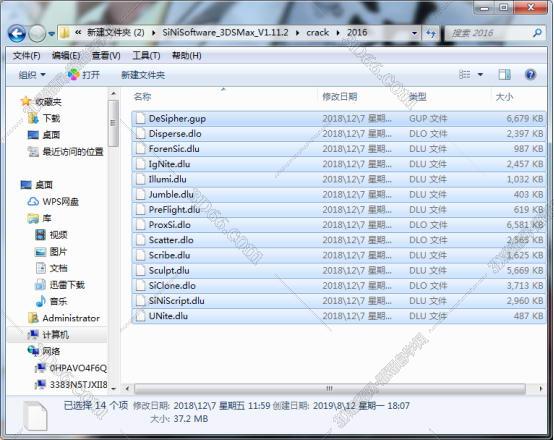Click UNite.dlu file icon
Screen dimensions: 554x440
pos(141,316)
